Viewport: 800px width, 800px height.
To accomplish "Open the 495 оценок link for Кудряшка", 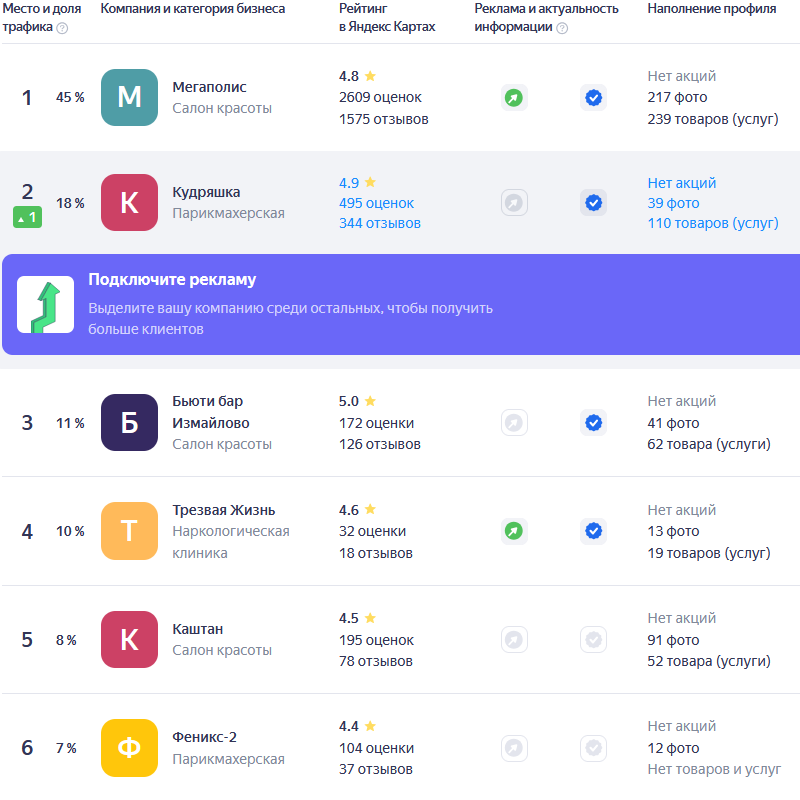I will point(376,203).
